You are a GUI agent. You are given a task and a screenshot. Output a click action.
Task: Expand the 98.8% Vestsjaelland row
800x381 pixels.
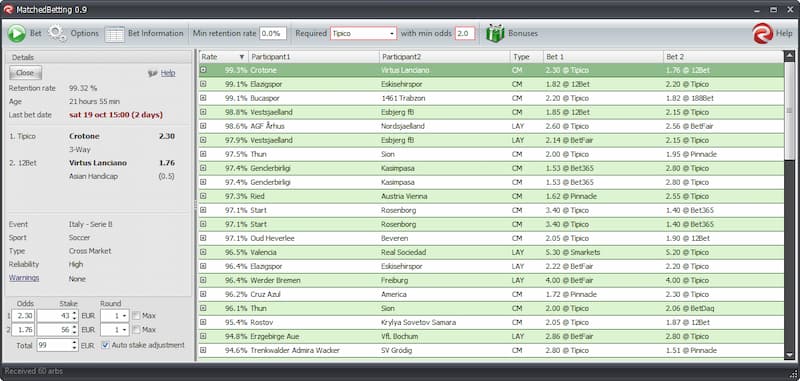click(x=203, y=112)
